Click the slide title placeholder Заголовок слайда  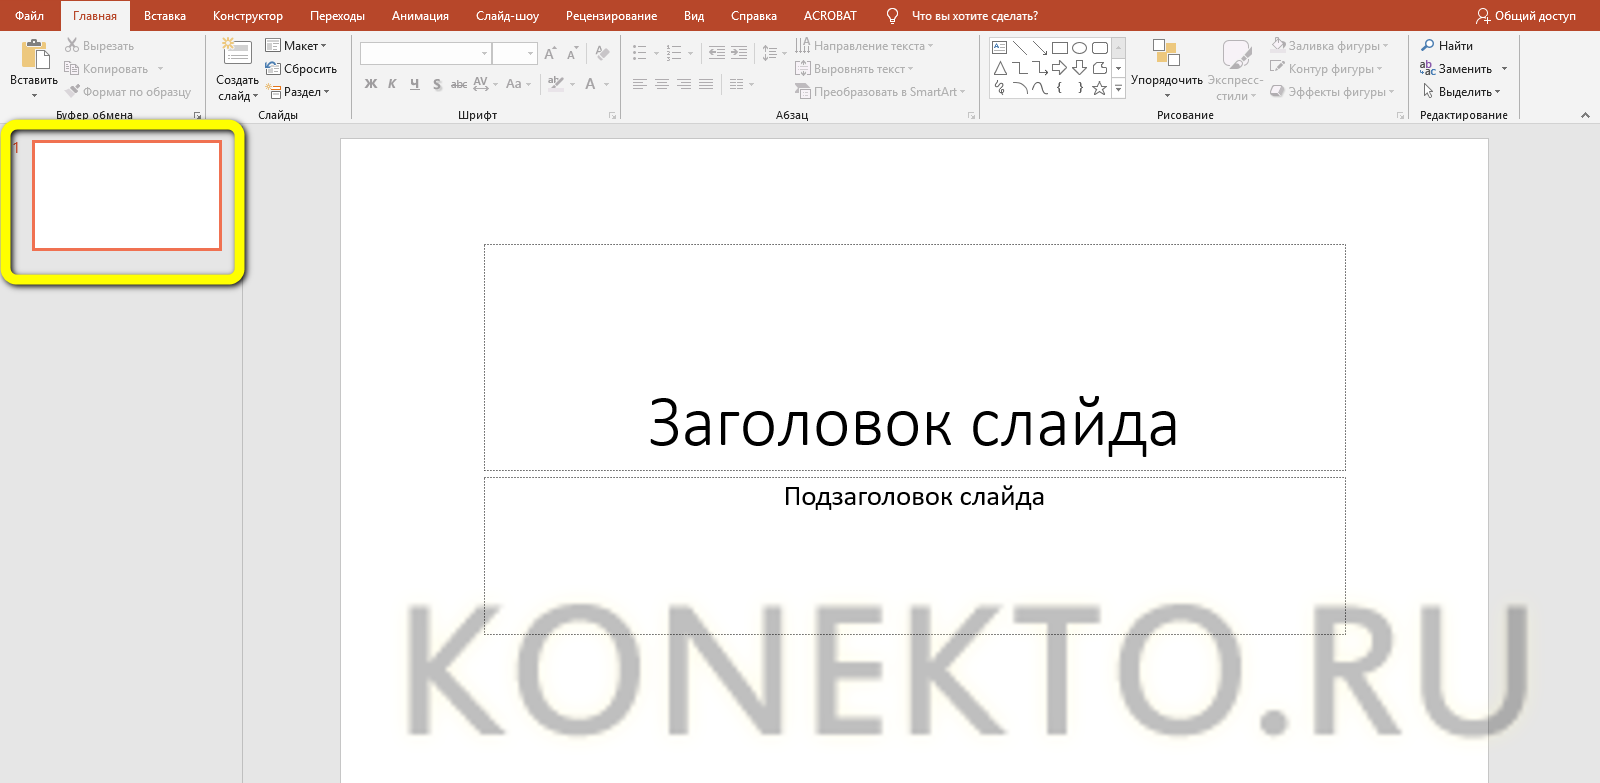pyautogui.click(x=914, y=357)
